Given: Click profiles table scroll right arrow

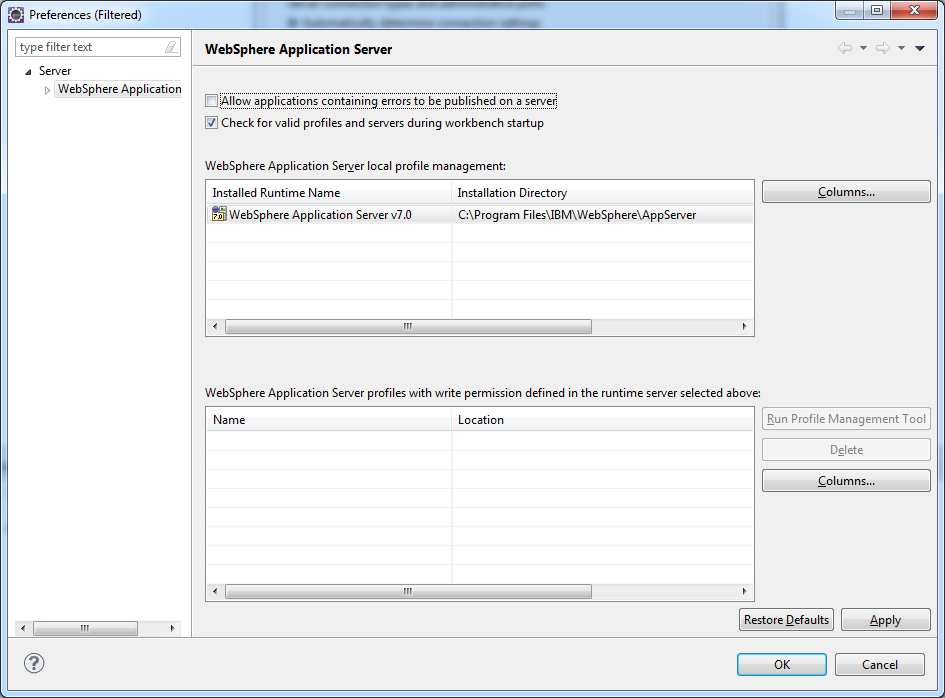Looking at the screenshot, I should pyautogui.click(x=744, y=591).
